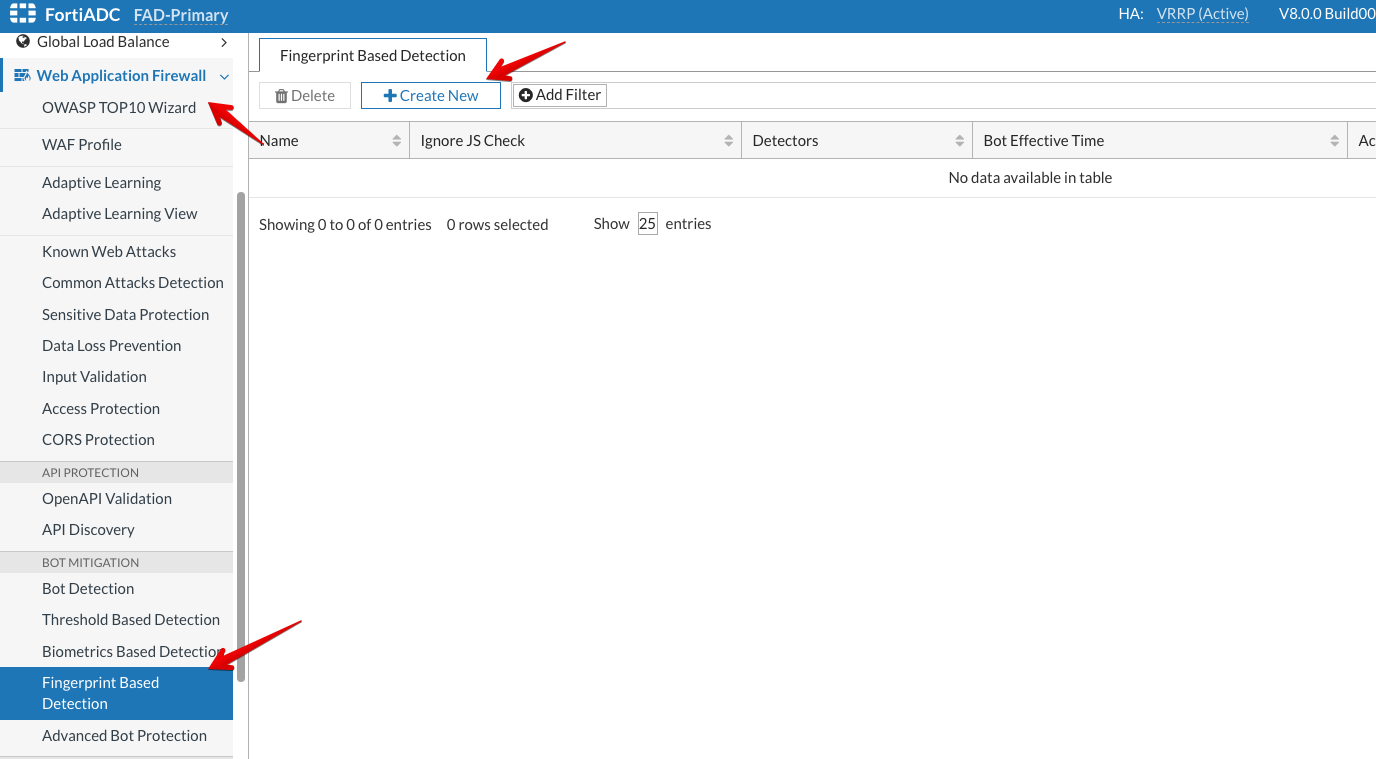Image resolution: width=1376 pixels, height=759 pixels.
Task: Click the Web Application Firewall icon
Action: click(22, 76)
